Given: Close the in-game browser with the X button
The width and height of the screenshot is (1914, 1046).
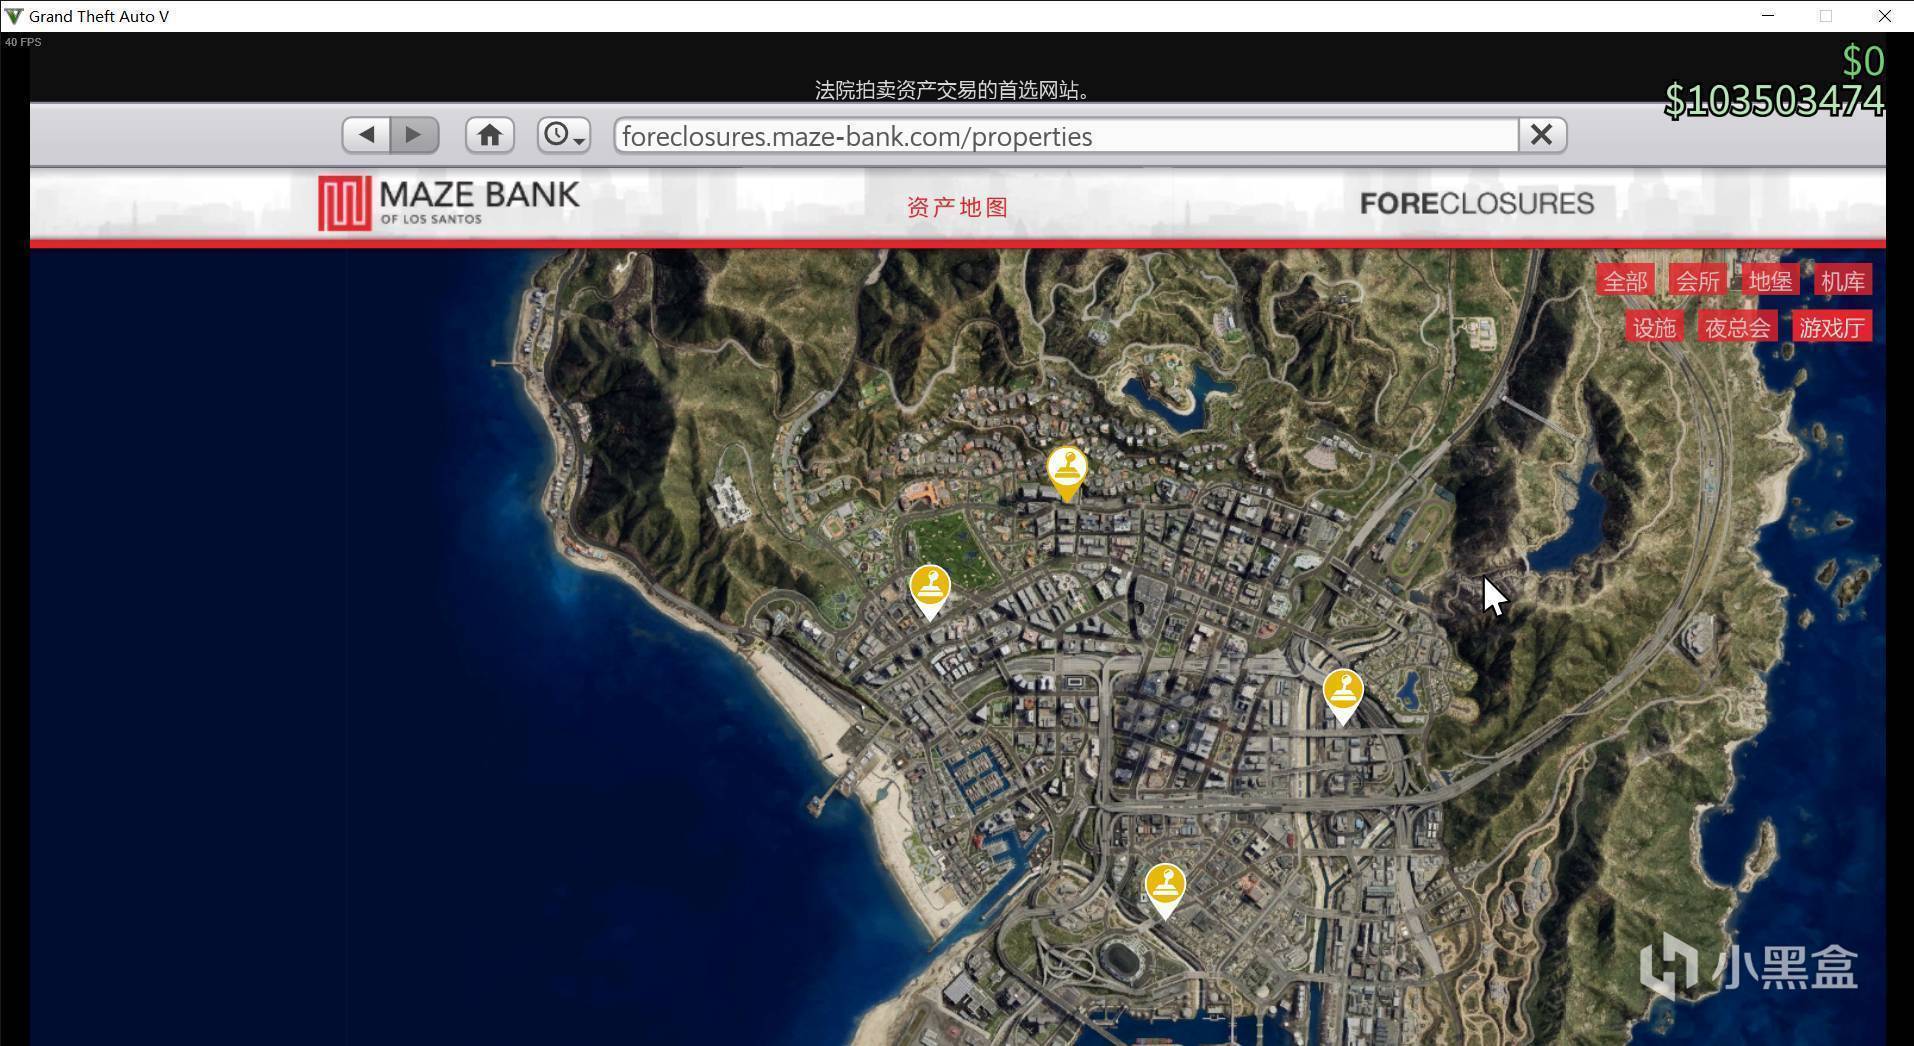Looking at the screenshot, I should (1541, 135).
